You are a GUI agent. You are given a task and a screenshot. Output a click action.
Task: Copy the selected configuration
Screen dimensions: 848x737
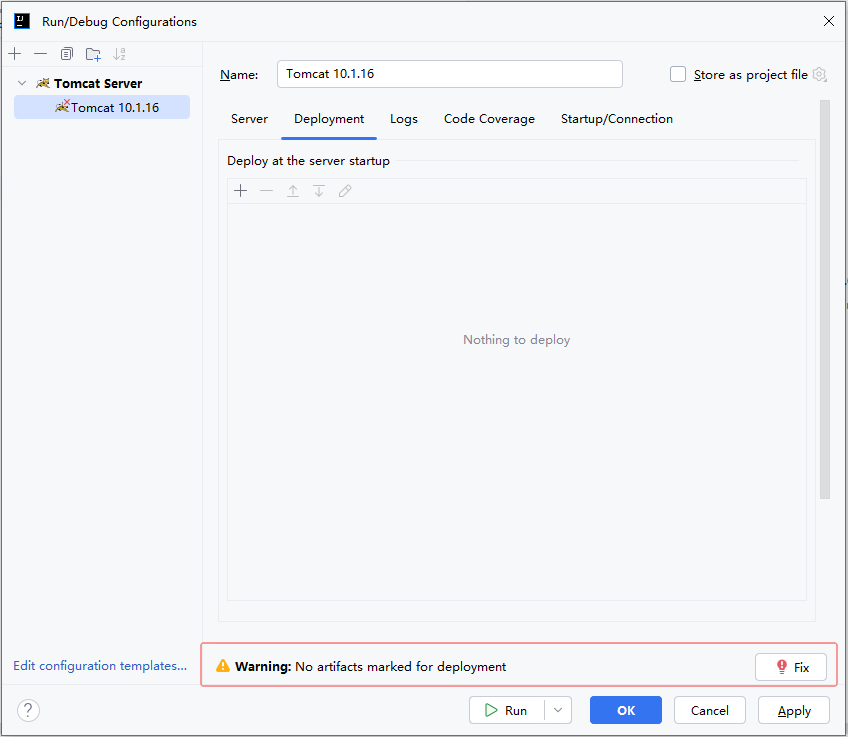click(67, 54)
